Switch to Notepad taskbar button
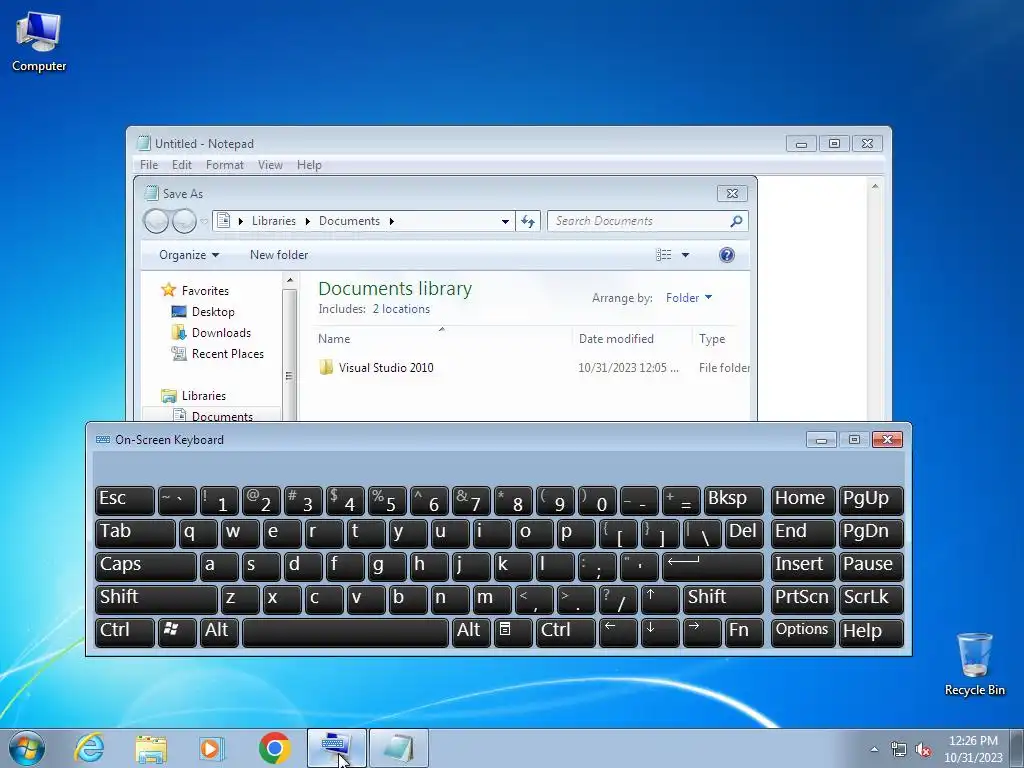The width and height of the screenshot is (1024, 768). (399, 748)
